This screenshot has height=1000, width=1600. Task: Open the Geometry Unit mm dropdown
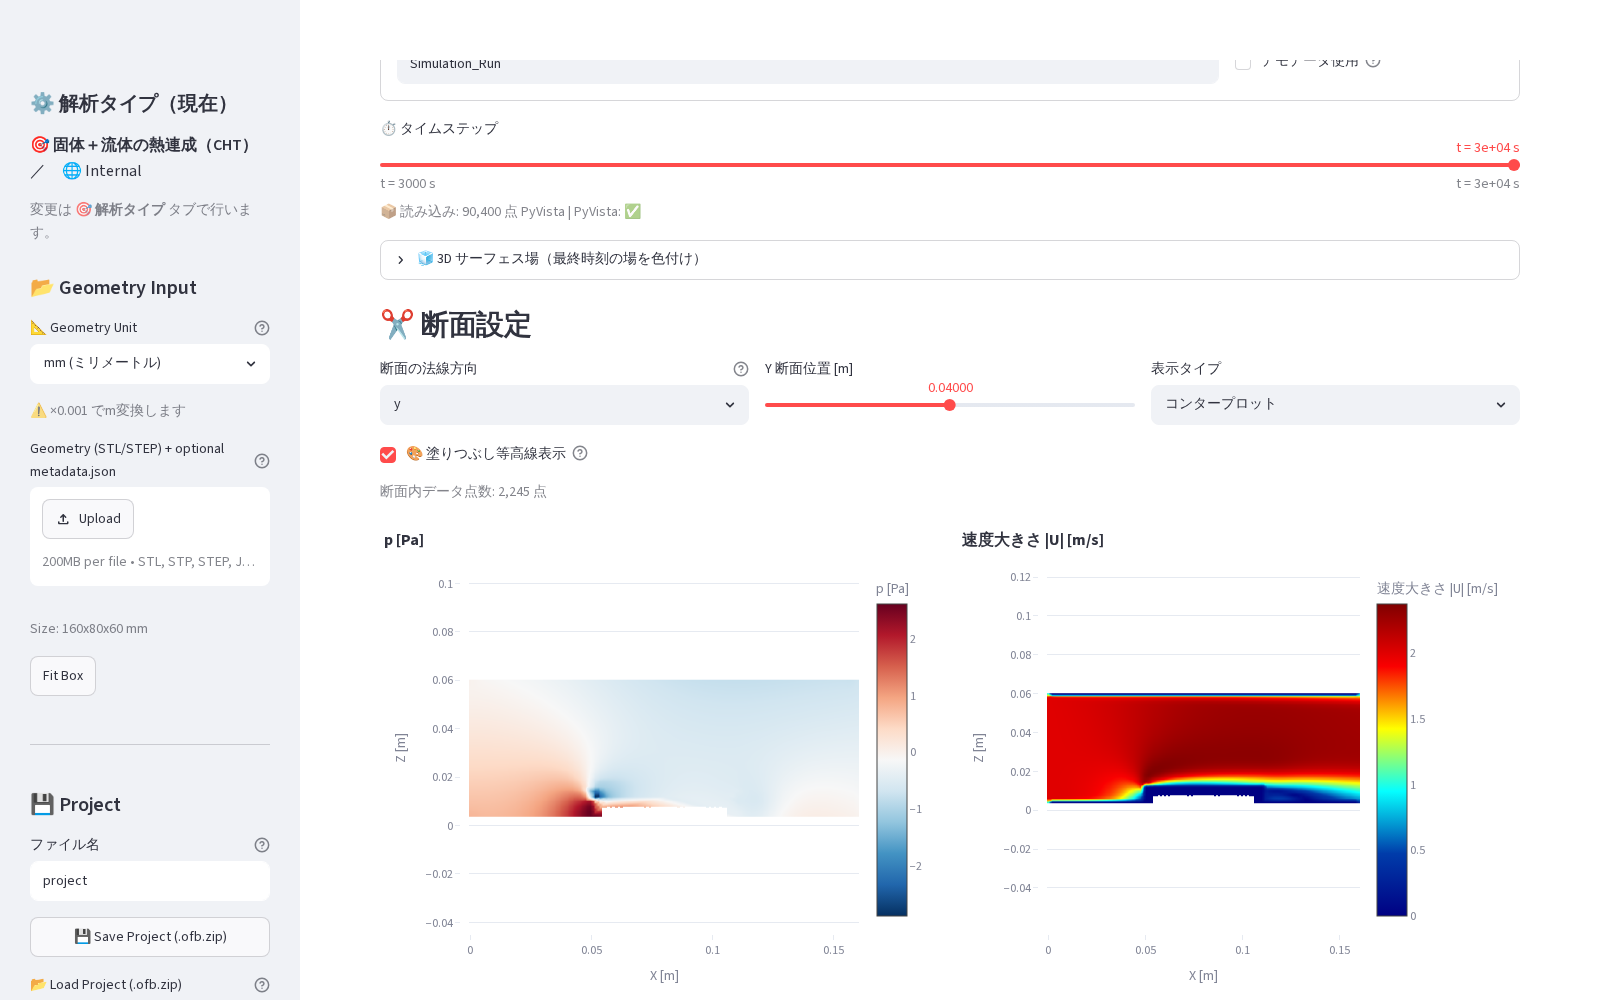point(150,364)
